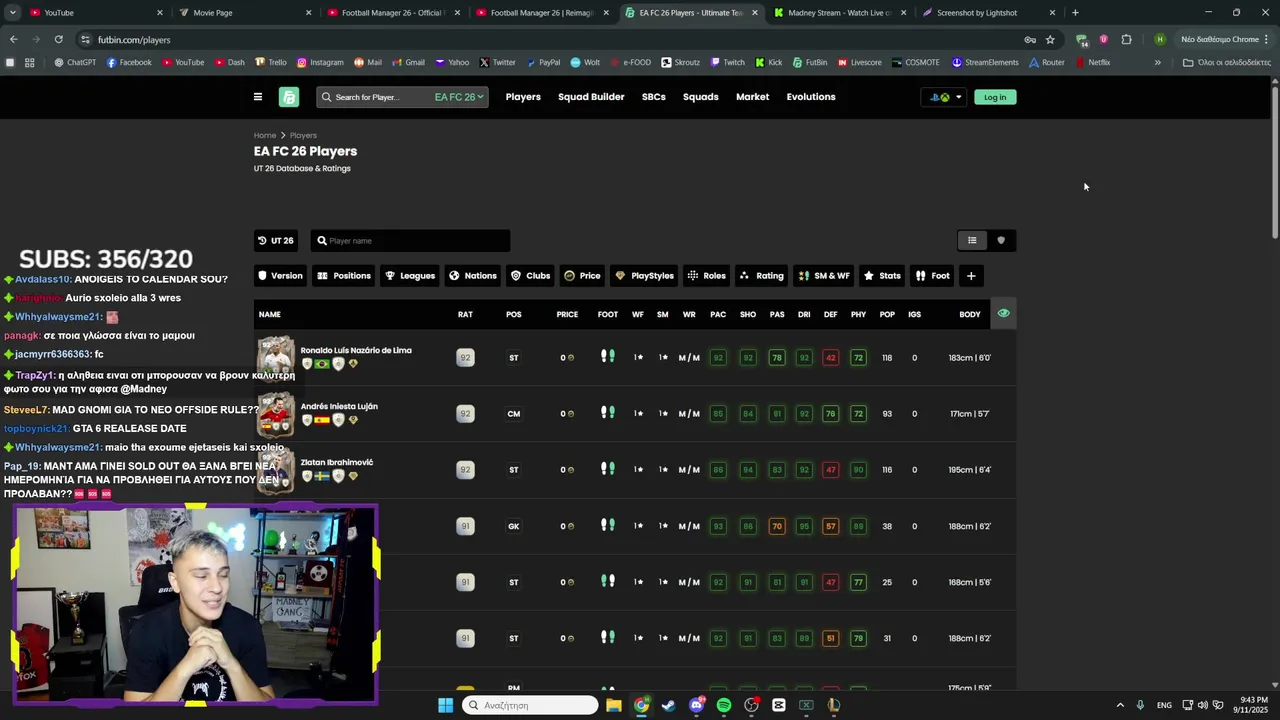Open the Chrome extensions puzzle icon
Image resolution: width=1280 pixels, height=720 pixels.
click(1127, 40)
